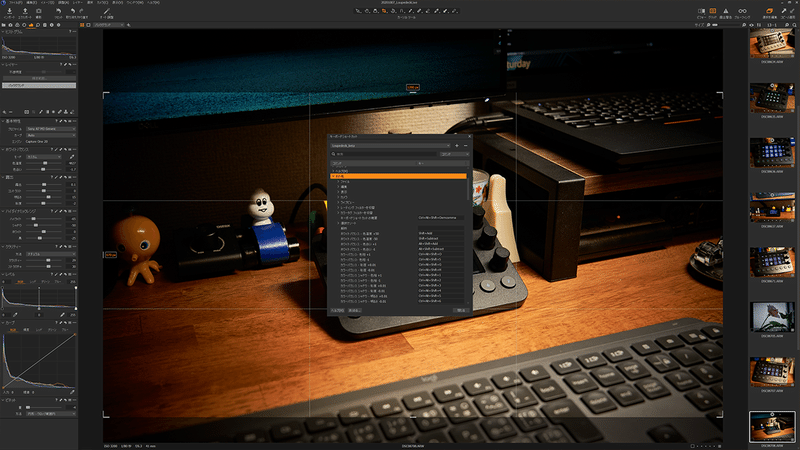The height and width of the screenshot is (450, 800).
Task: Select the RGB tab in the Curve panel
Action: tap(13, 330)
